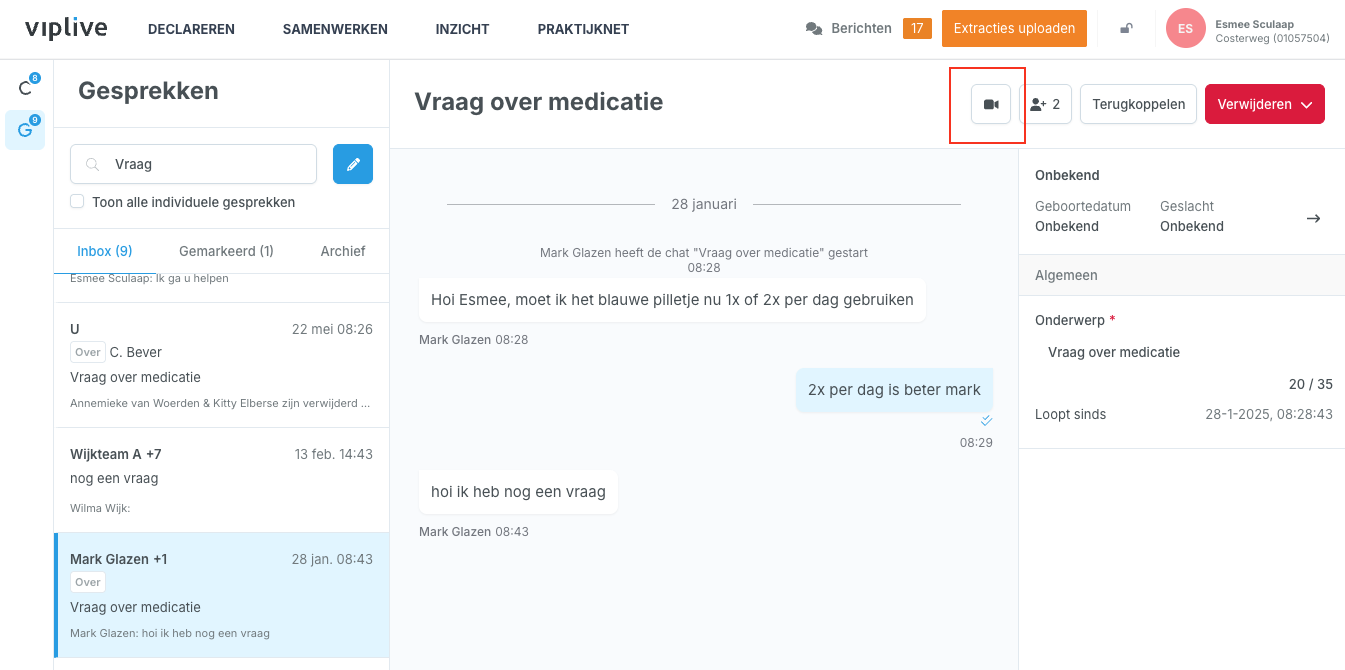1345x670 pixels.
Task: Enable Toon alle individuele gesprekken checkbox
Action: pyautogui.click(x=77, y=202)
